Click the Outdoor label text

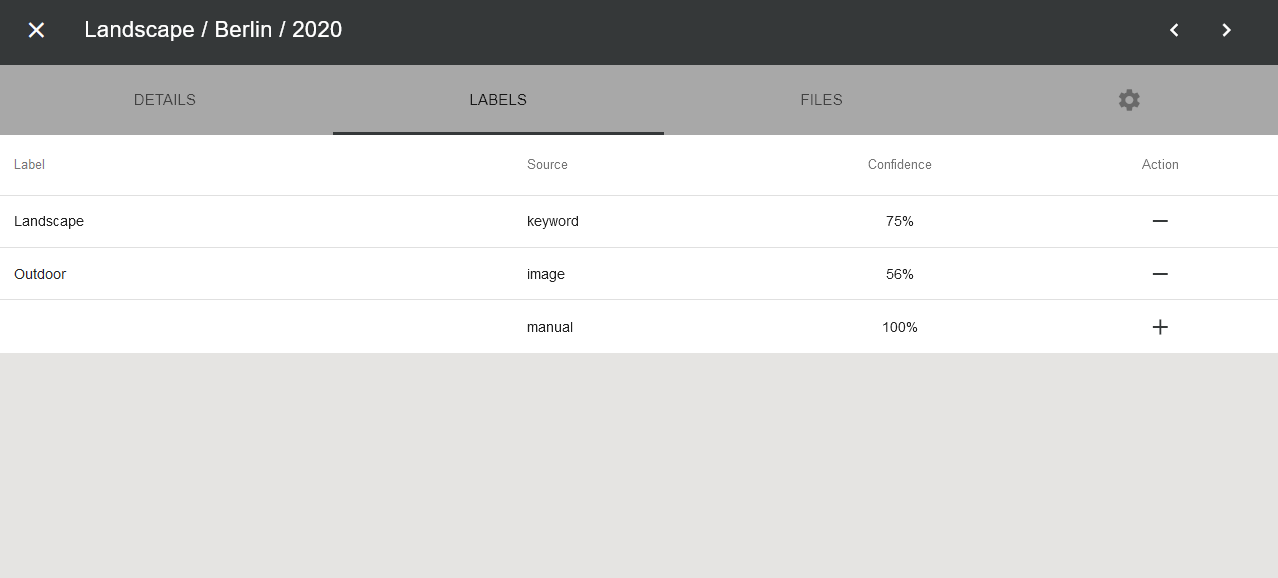(40, 274)
